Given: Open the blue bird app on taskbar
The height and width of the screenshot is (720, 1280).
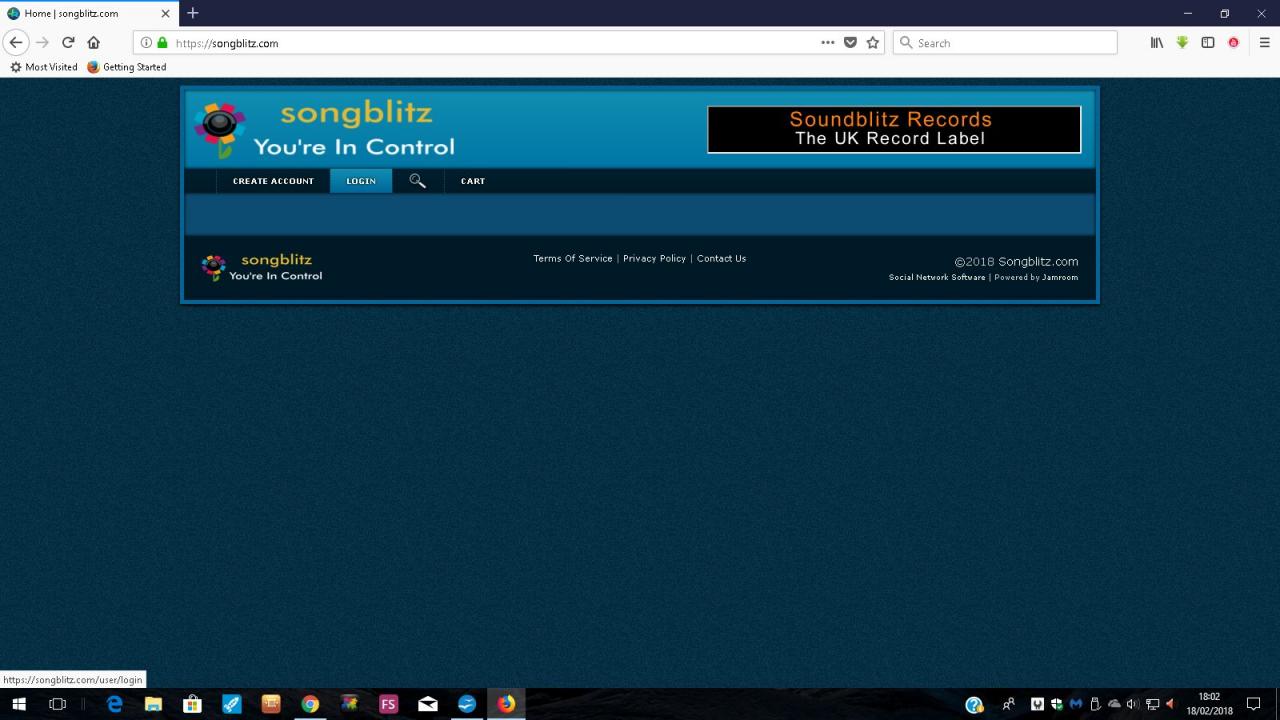Looking at the screenshot, I should tap(467, 704).
